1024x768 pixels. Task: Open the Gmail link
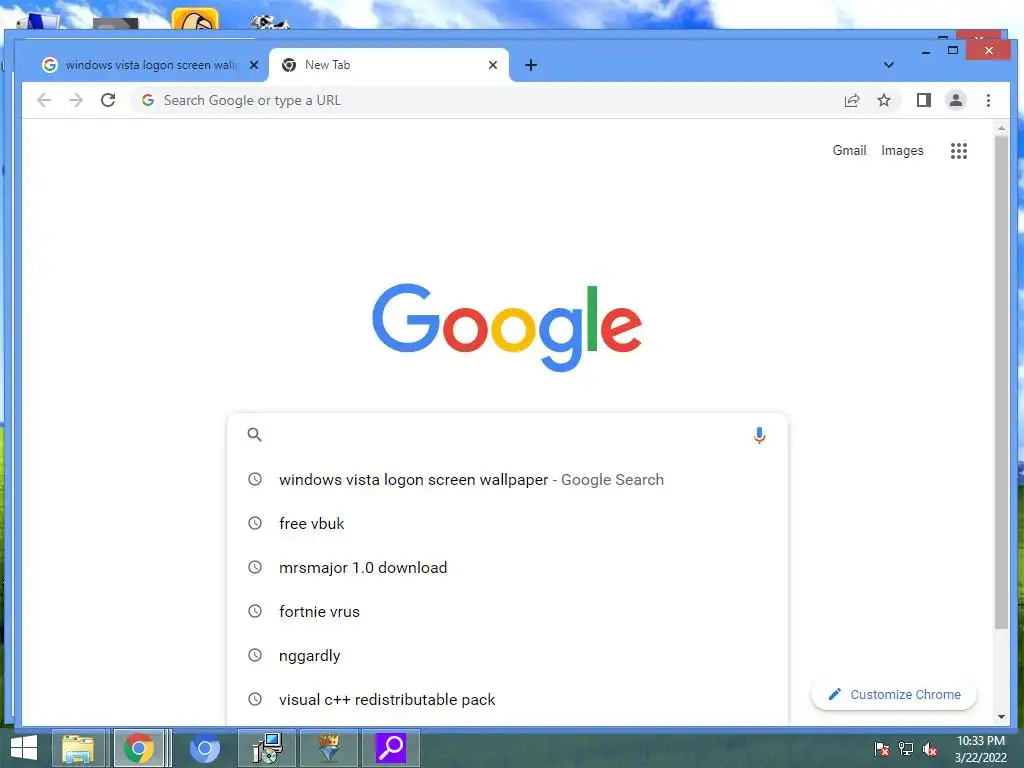(x=849, y=150)
